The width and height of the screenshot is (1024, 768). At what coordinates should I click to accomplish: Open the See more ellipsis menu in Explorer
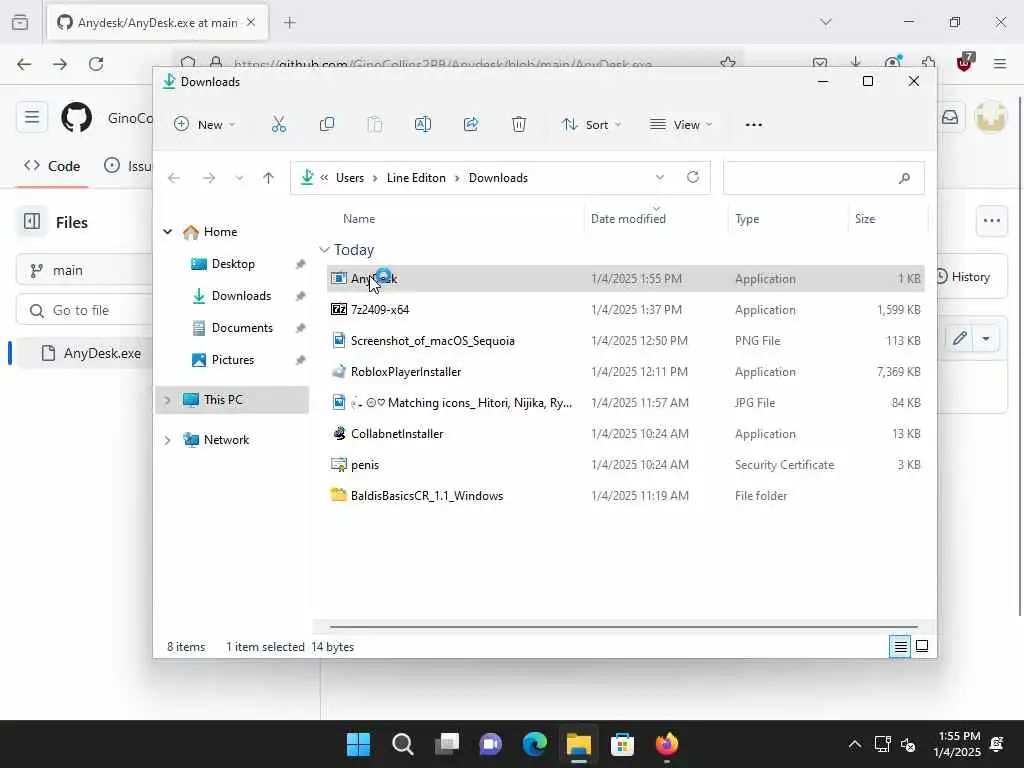pyautogui.click(x=754, y=125)
